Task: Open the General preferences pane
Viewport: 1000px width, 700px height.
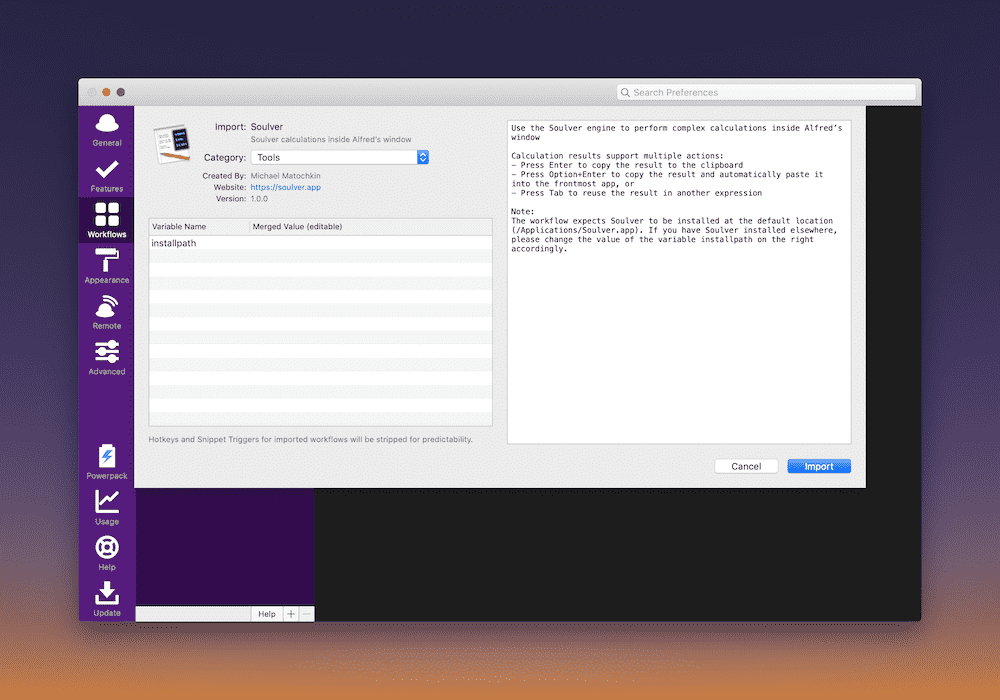Action: tap(107, 130)
